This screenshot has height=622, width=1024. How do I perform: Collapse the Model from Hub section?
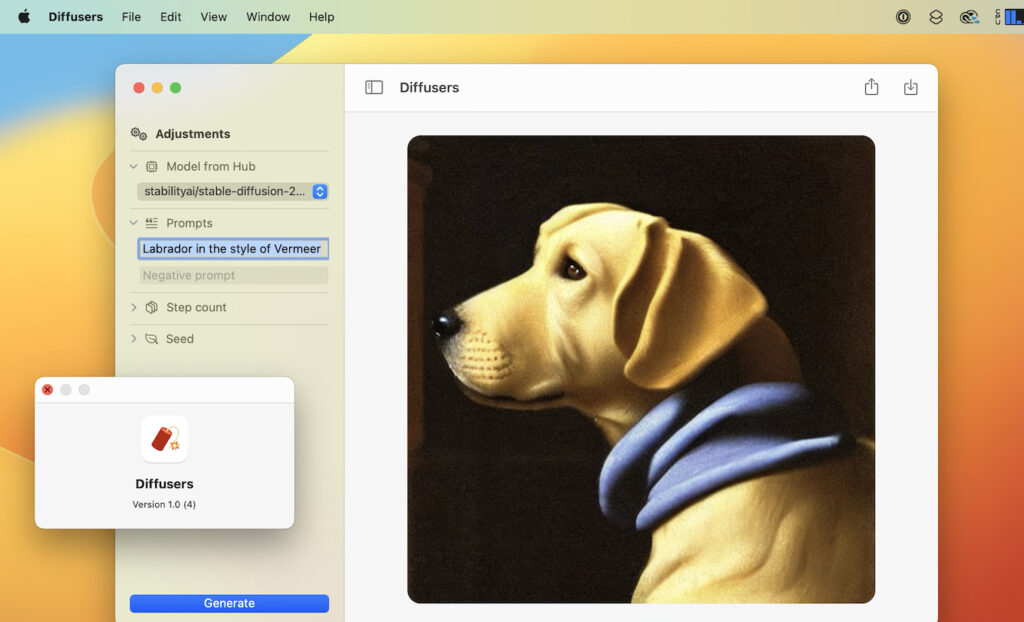point(135,166)
